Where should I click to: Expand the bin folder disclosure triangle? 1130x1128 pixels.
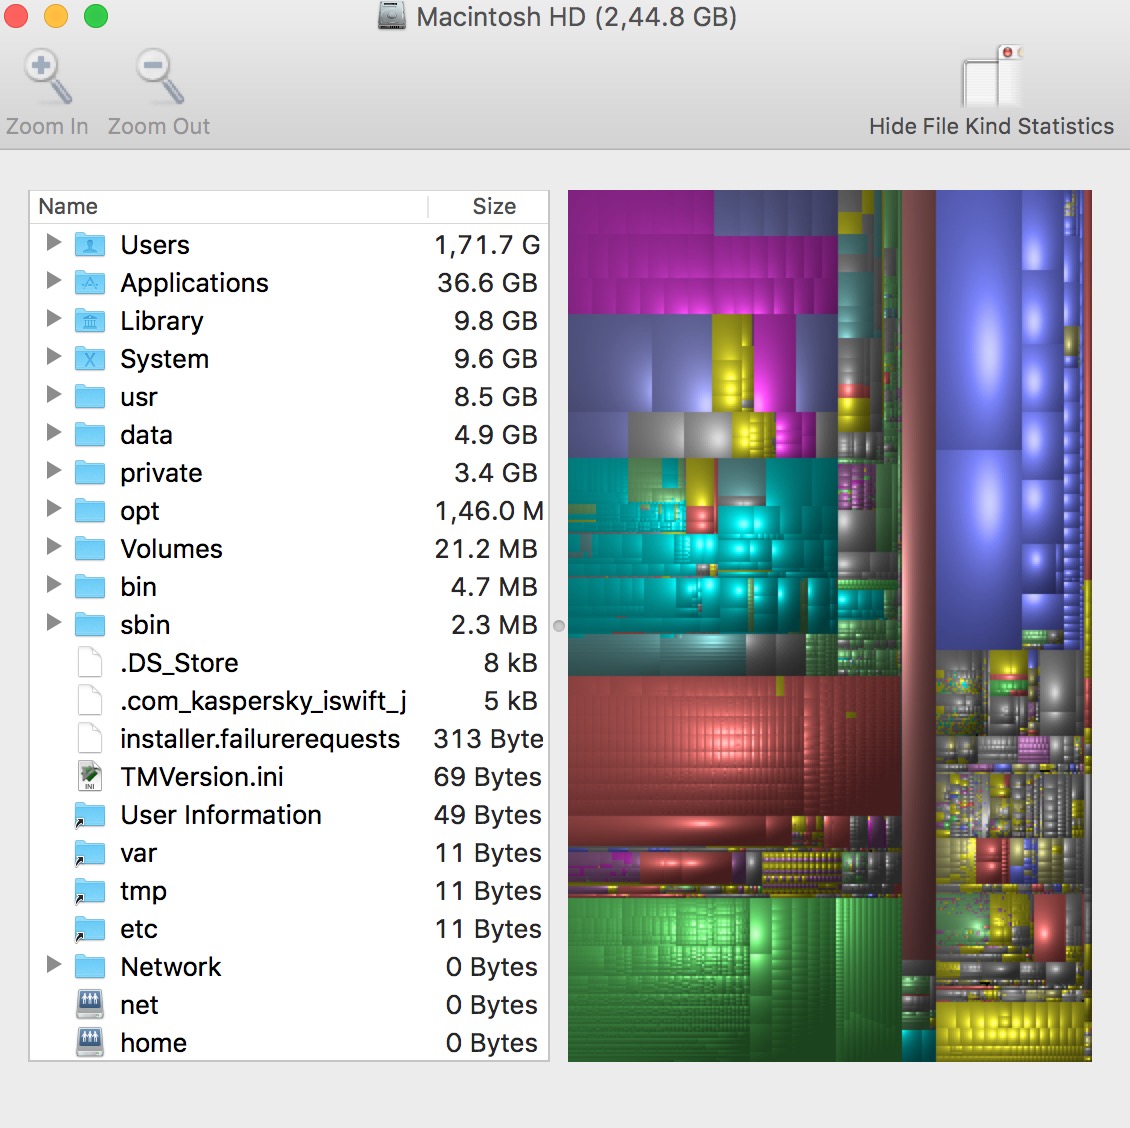(54, 585)
